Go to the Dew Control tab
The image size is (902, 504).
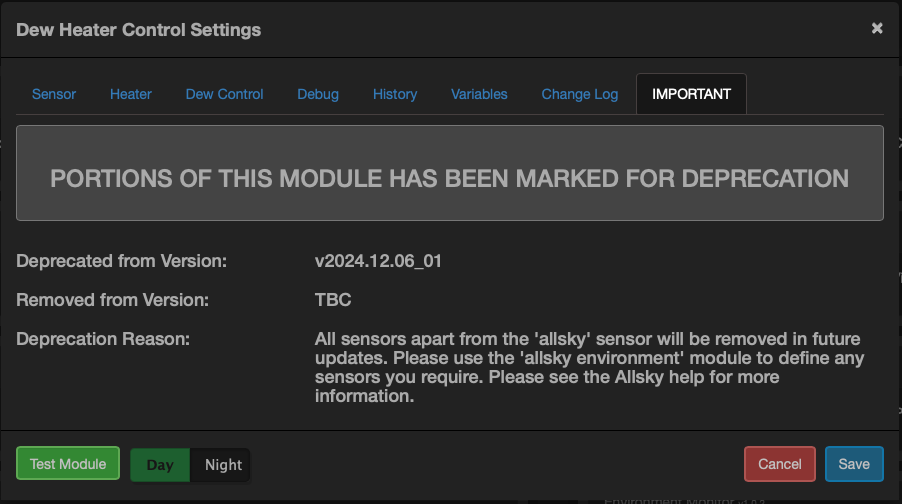pyautogui.click(x=225, y=94)
